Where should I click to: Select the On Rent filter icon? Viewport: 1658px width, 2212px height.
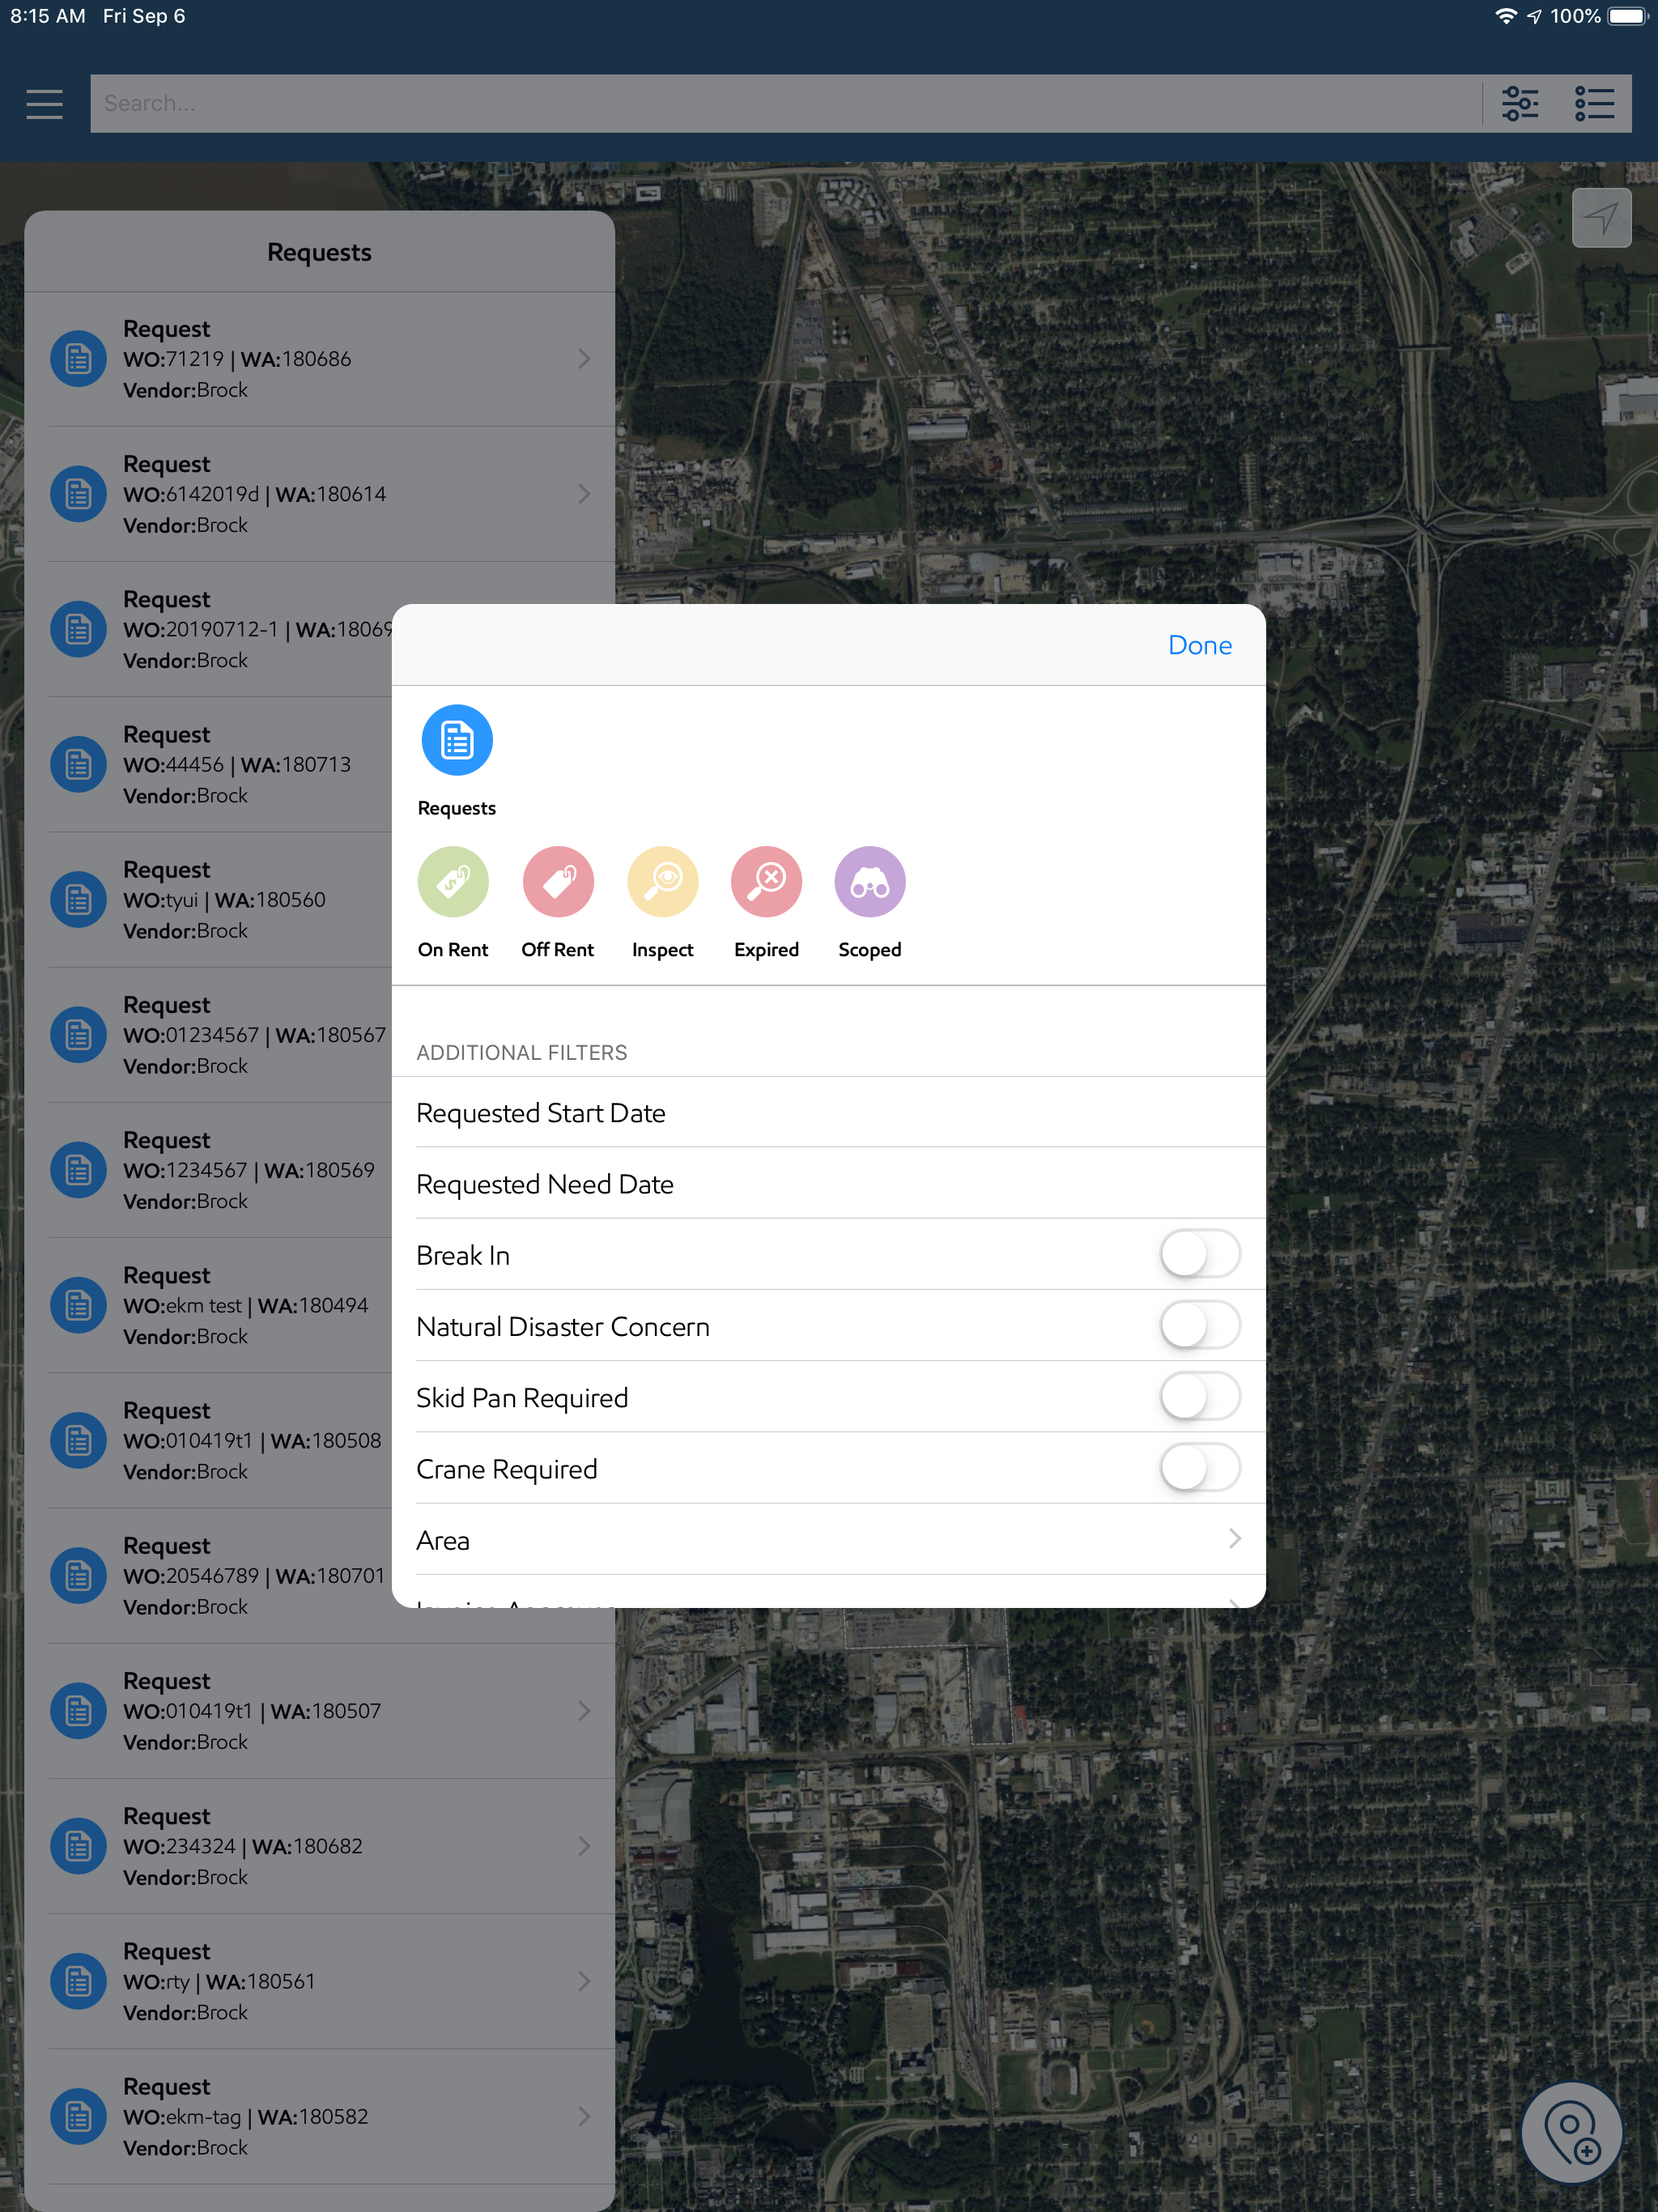pyautogui.click(x=453, y=882)
